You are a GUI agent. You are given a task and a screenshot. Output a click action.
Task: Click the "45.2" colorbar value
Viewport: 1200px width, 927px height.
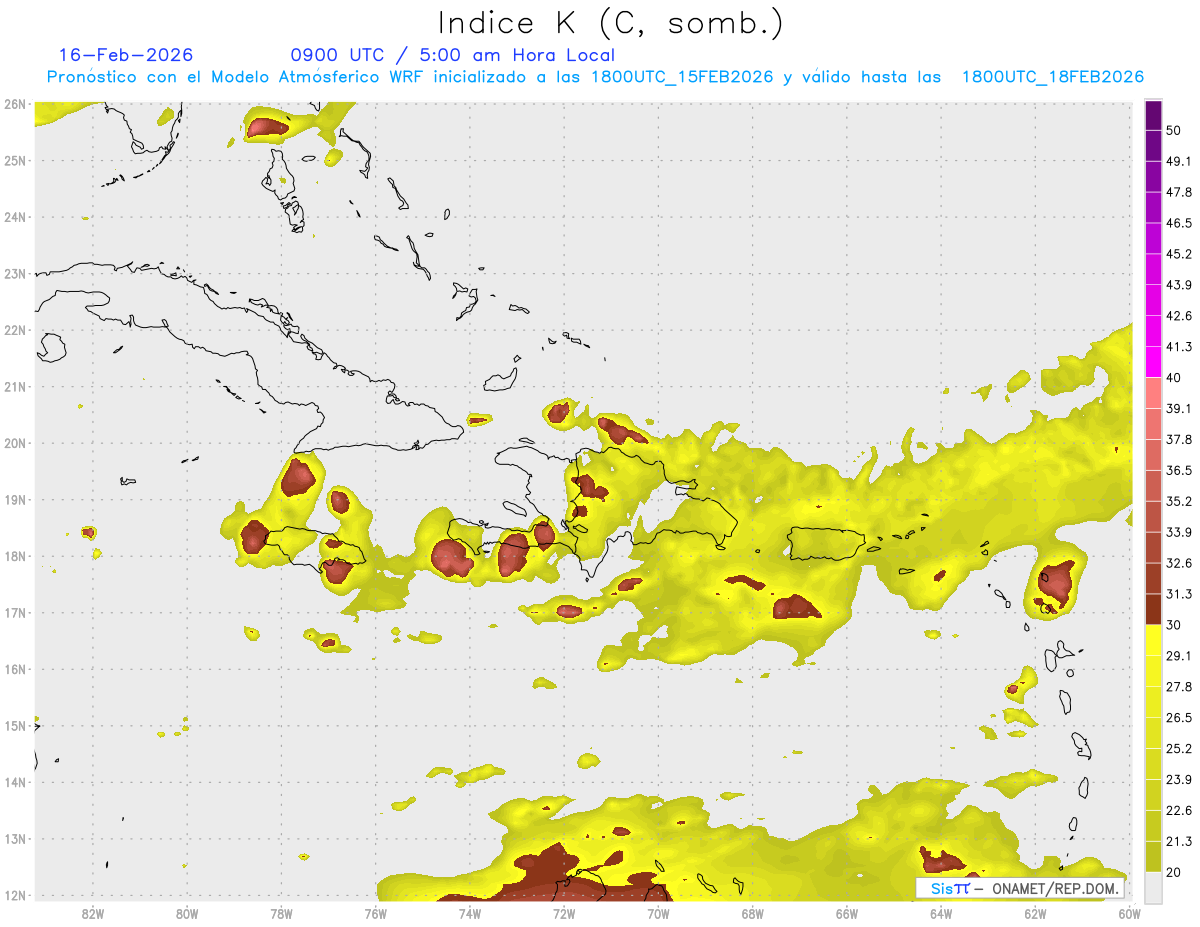[1179, 254]
